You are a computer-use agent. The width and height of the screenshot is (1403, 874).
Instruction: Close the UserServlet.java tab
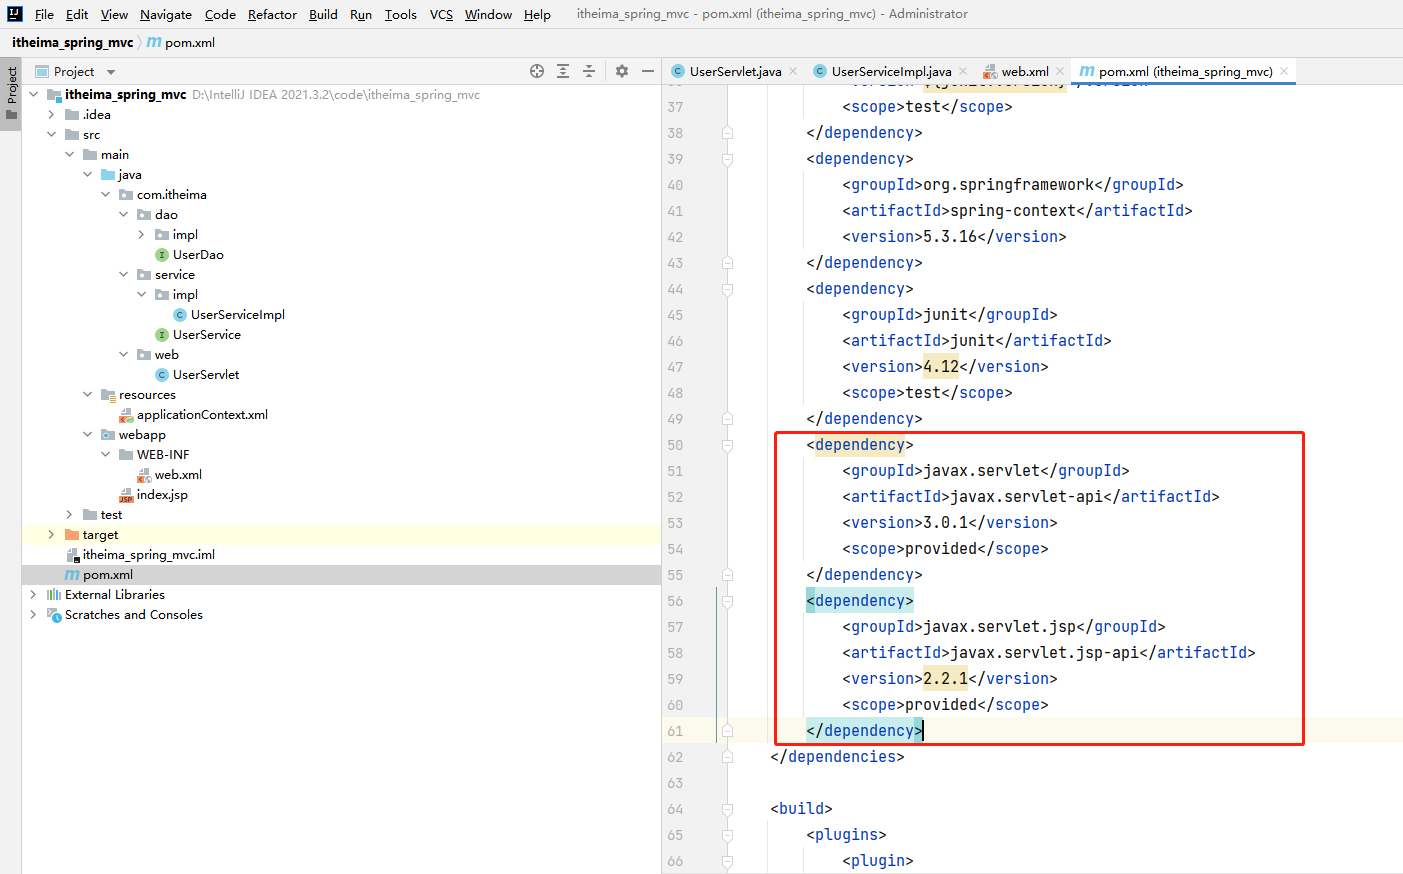793,71
